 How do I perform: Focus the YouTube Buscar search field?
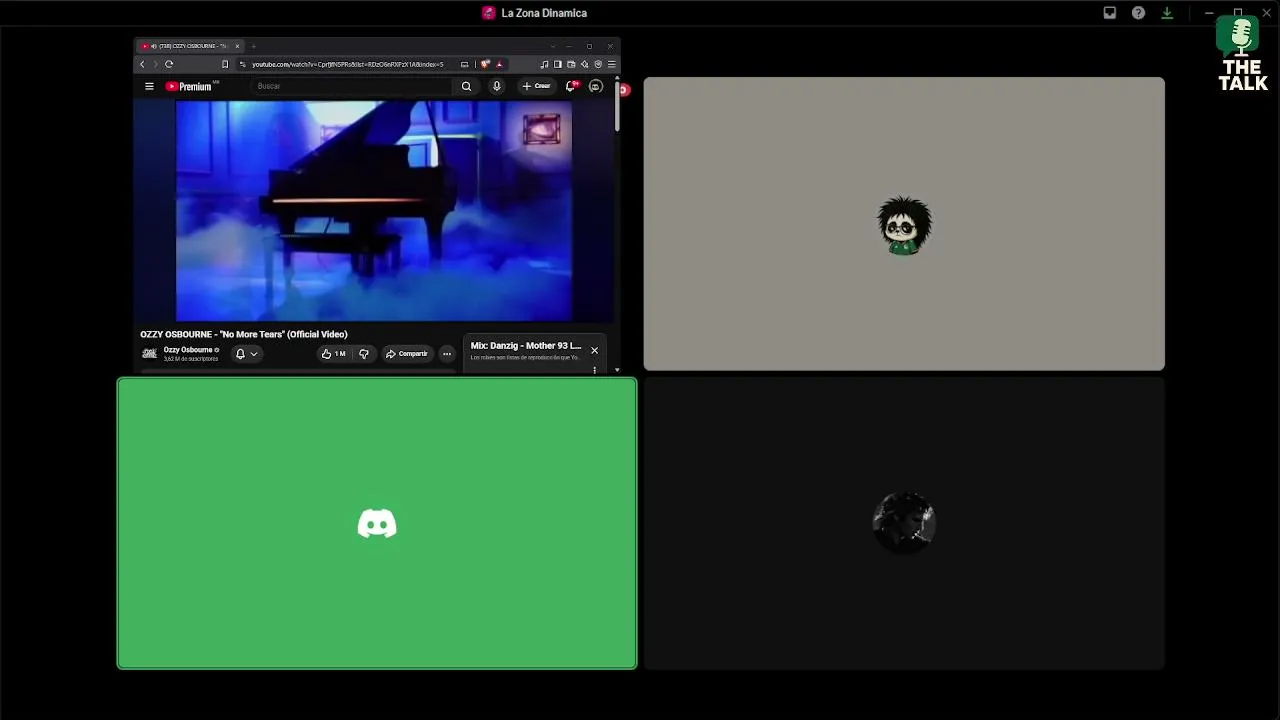(352, 86)
